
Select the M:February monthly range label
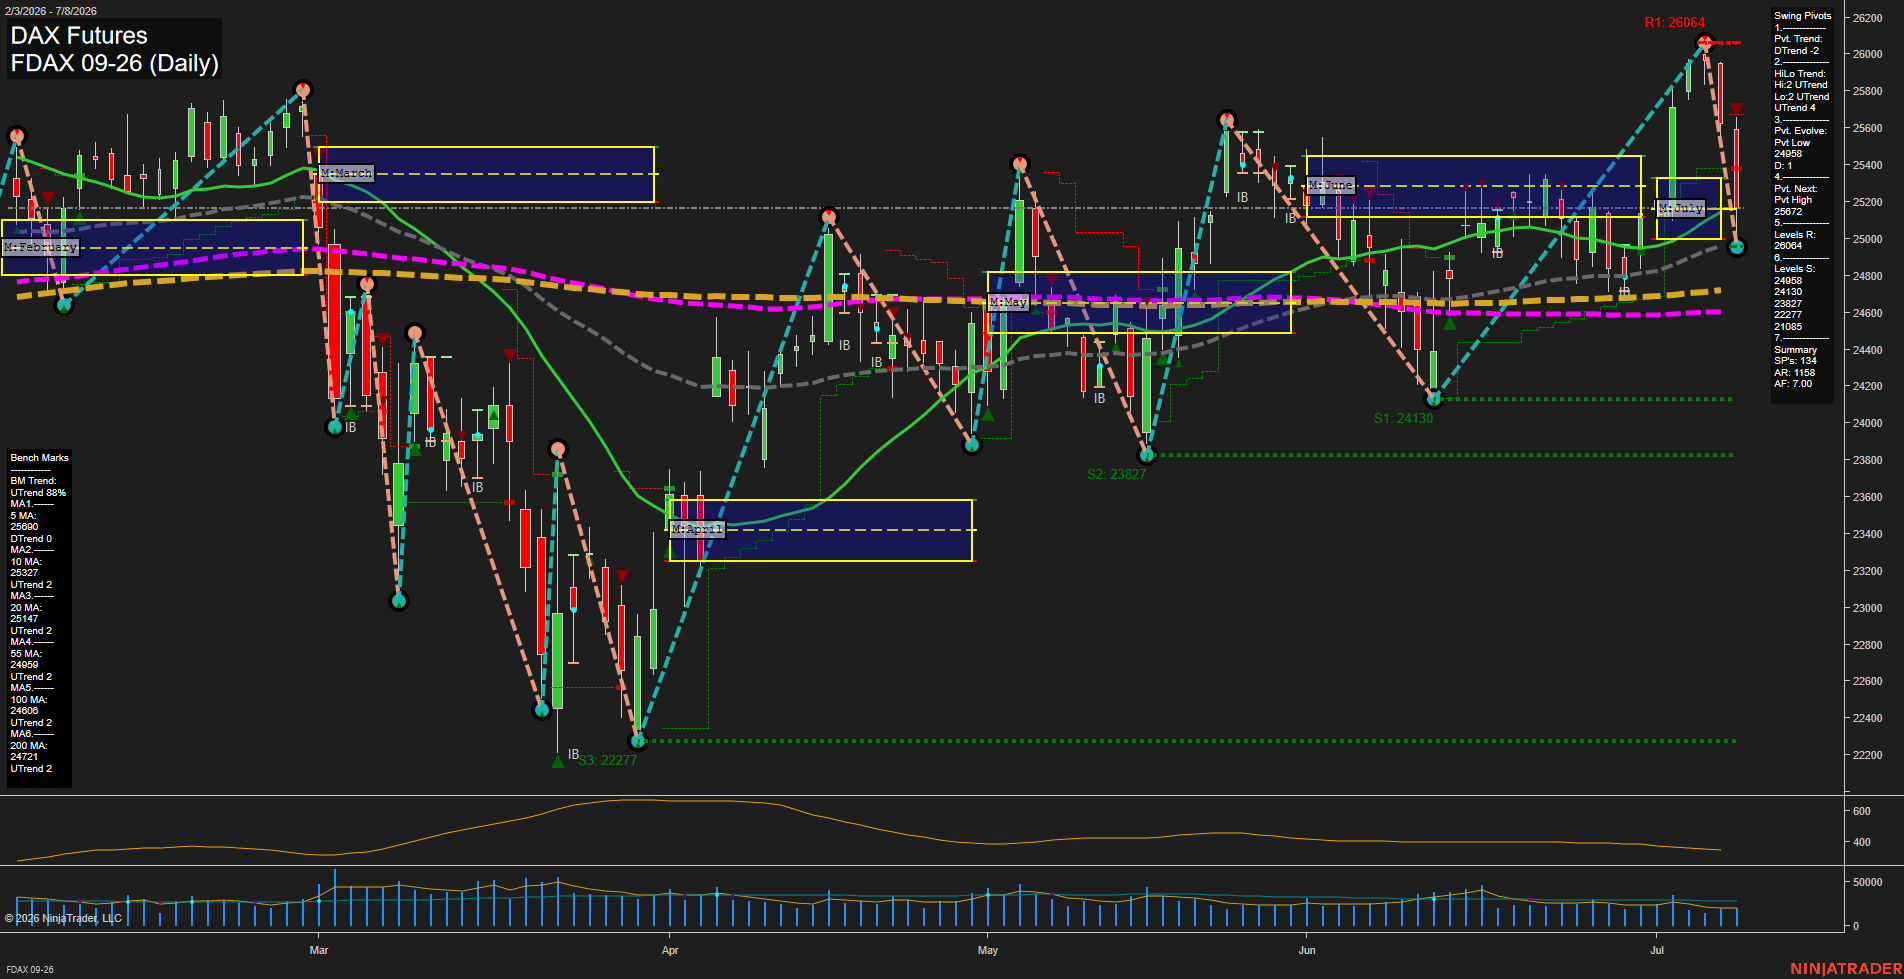point(40,247)
